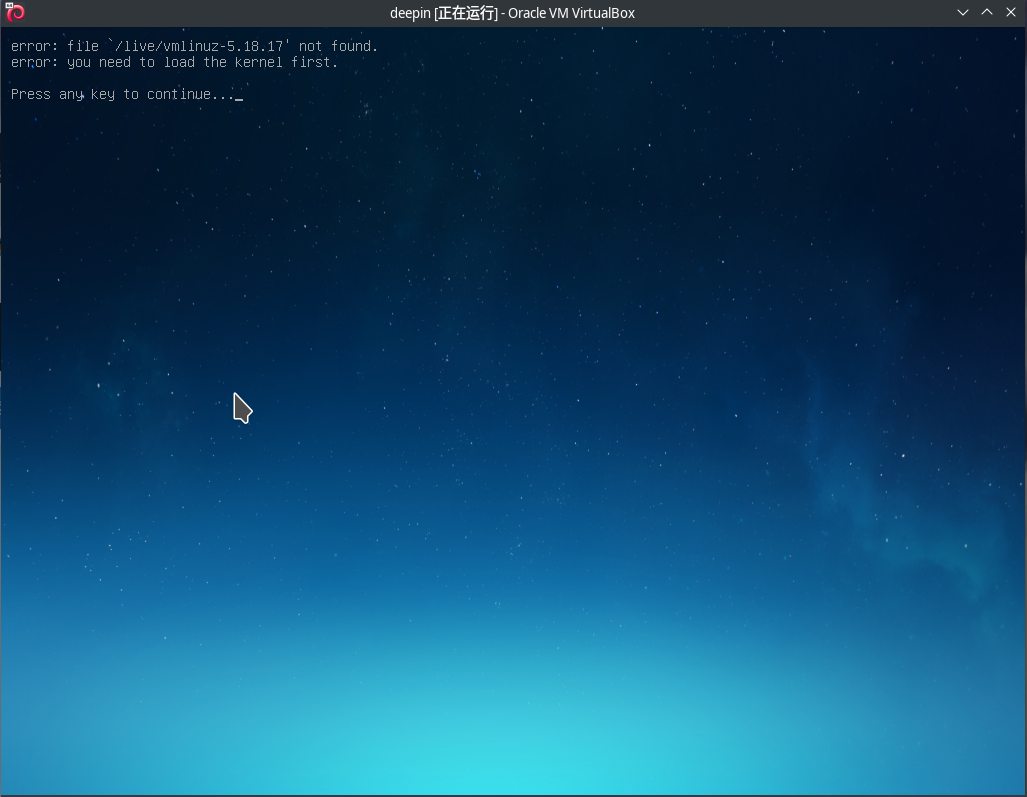Minimize the VirtualBox window with down chevron
This screenshot has width=1027, height=797.
coord(963,13)
